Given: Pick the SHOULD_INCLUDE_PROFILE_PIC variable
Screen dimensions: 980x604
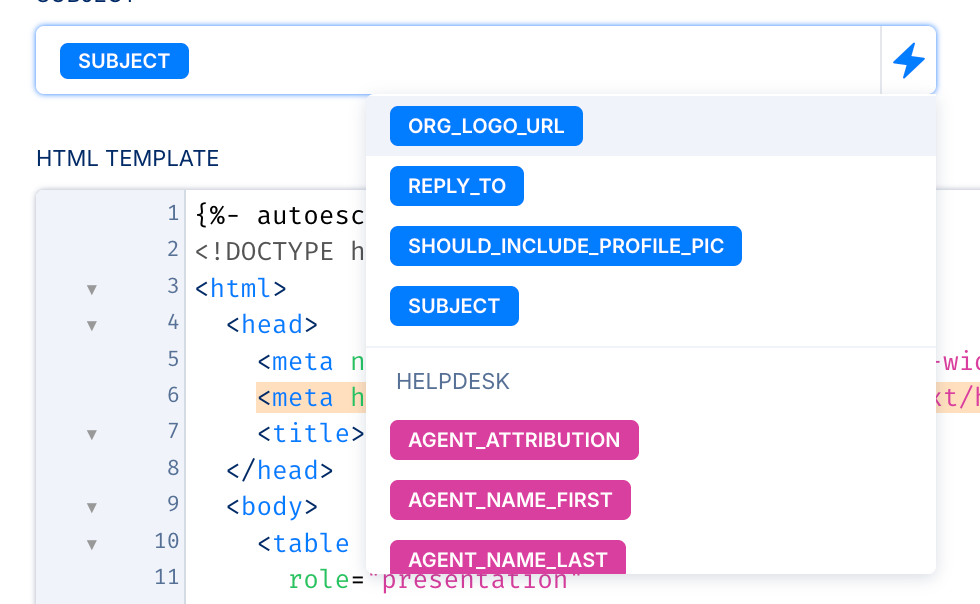Looking at the screenshot, I should (x=566, y=246).
